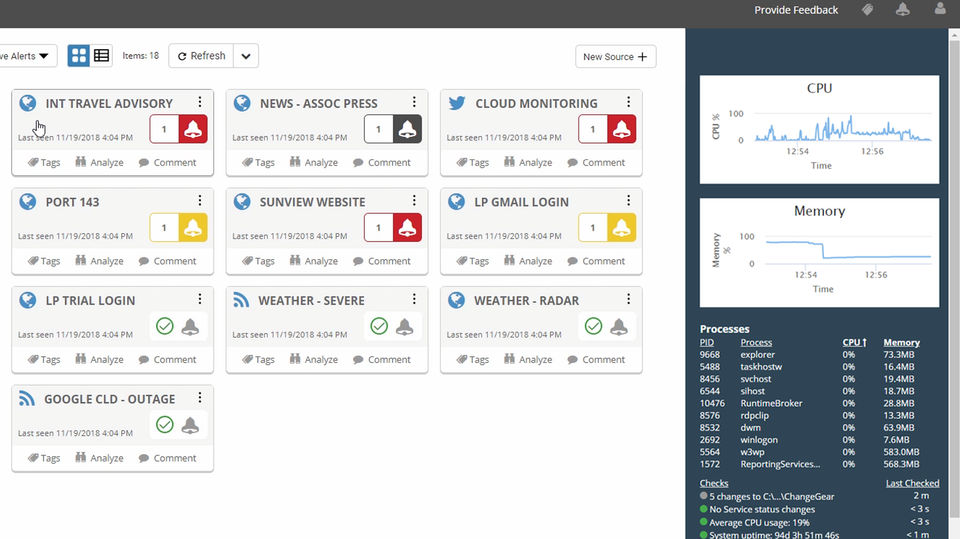The height and width of the screenshot is (539, 960).
Task: Open the user profile icon in top bar
Action: click(940, 9)
